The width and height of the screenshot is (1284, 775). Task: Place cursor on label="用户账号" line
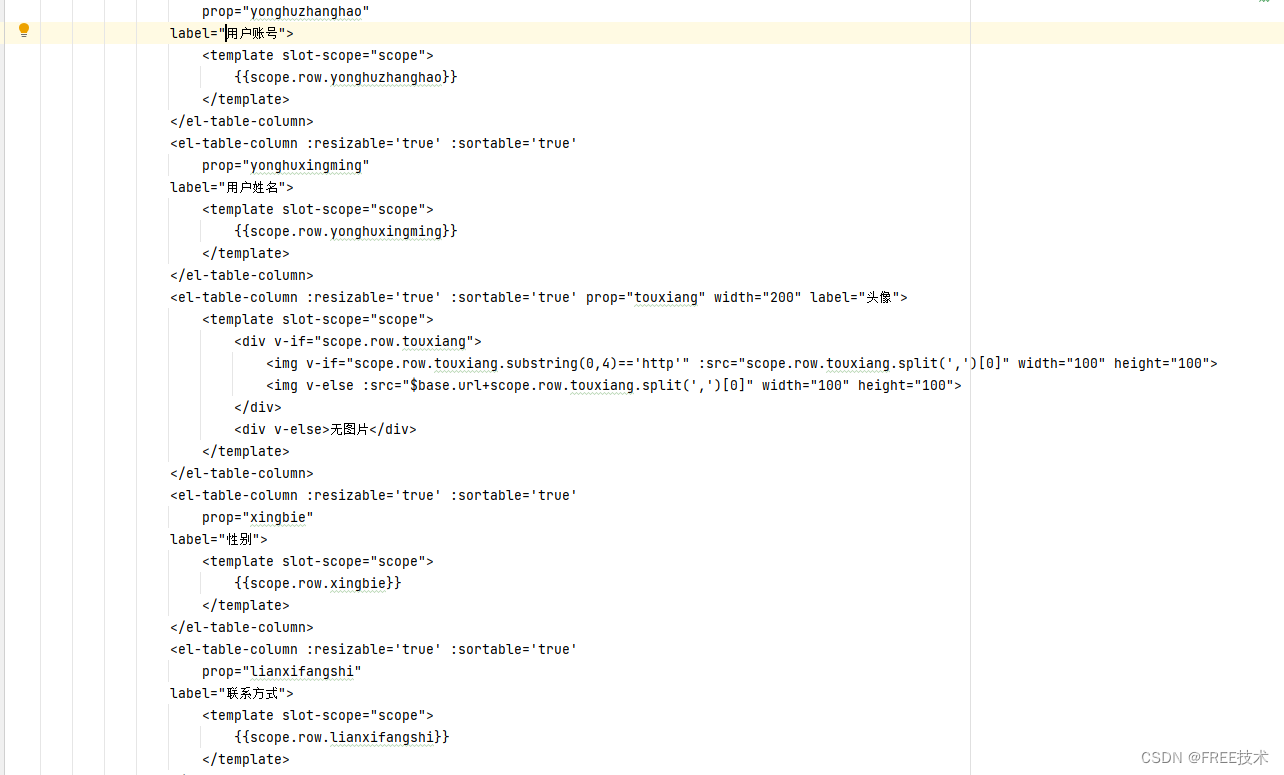point(231,33)
